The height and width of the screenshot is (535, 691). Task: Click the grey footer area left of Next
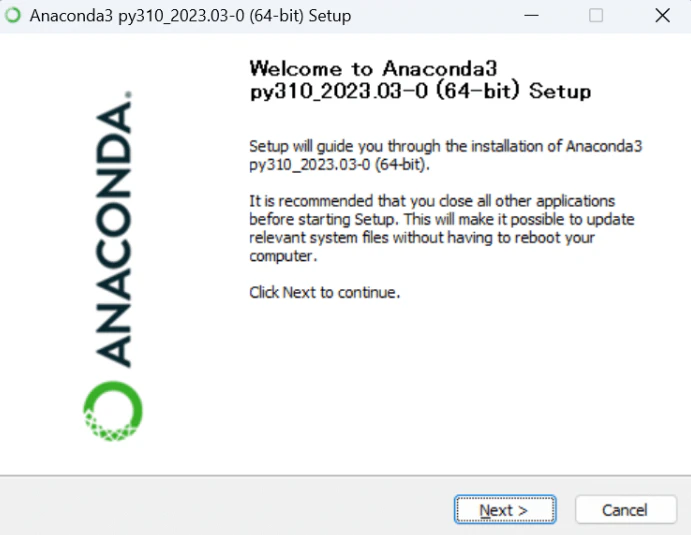pos(225,507)
